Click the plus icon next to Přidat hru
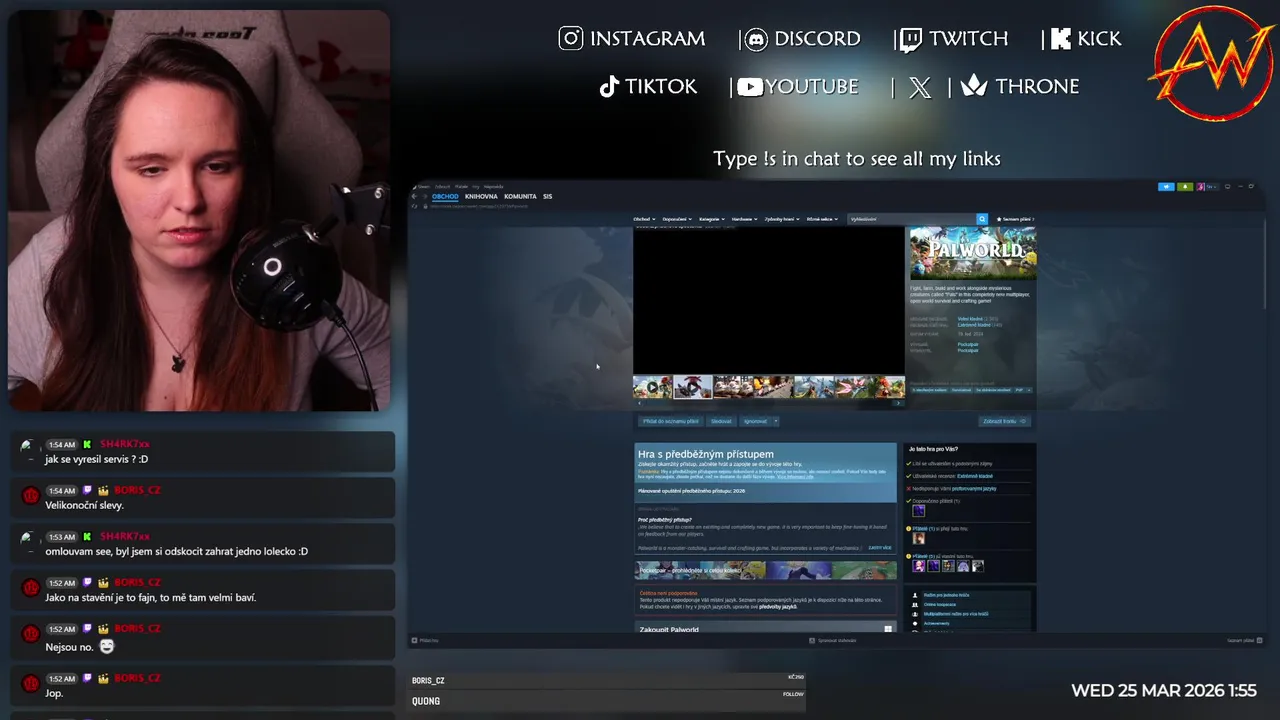Image resolution: width=1280 pixels, height=720 pixels. 415,640
